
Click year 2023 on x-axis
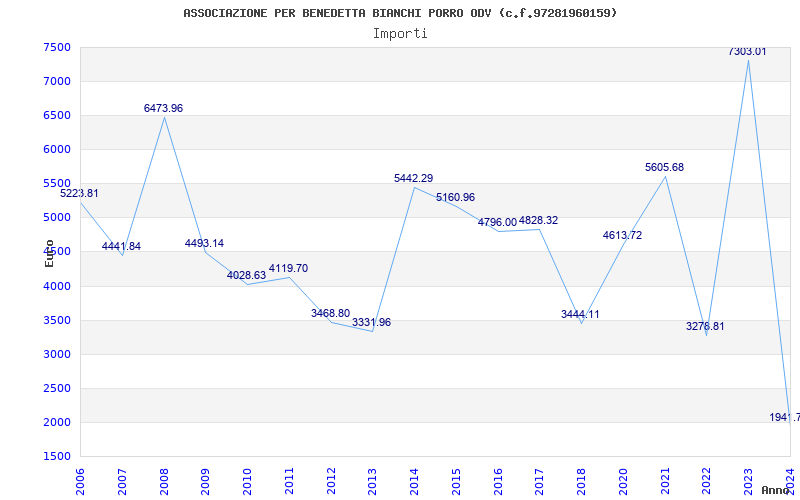(x=748, y=481)
